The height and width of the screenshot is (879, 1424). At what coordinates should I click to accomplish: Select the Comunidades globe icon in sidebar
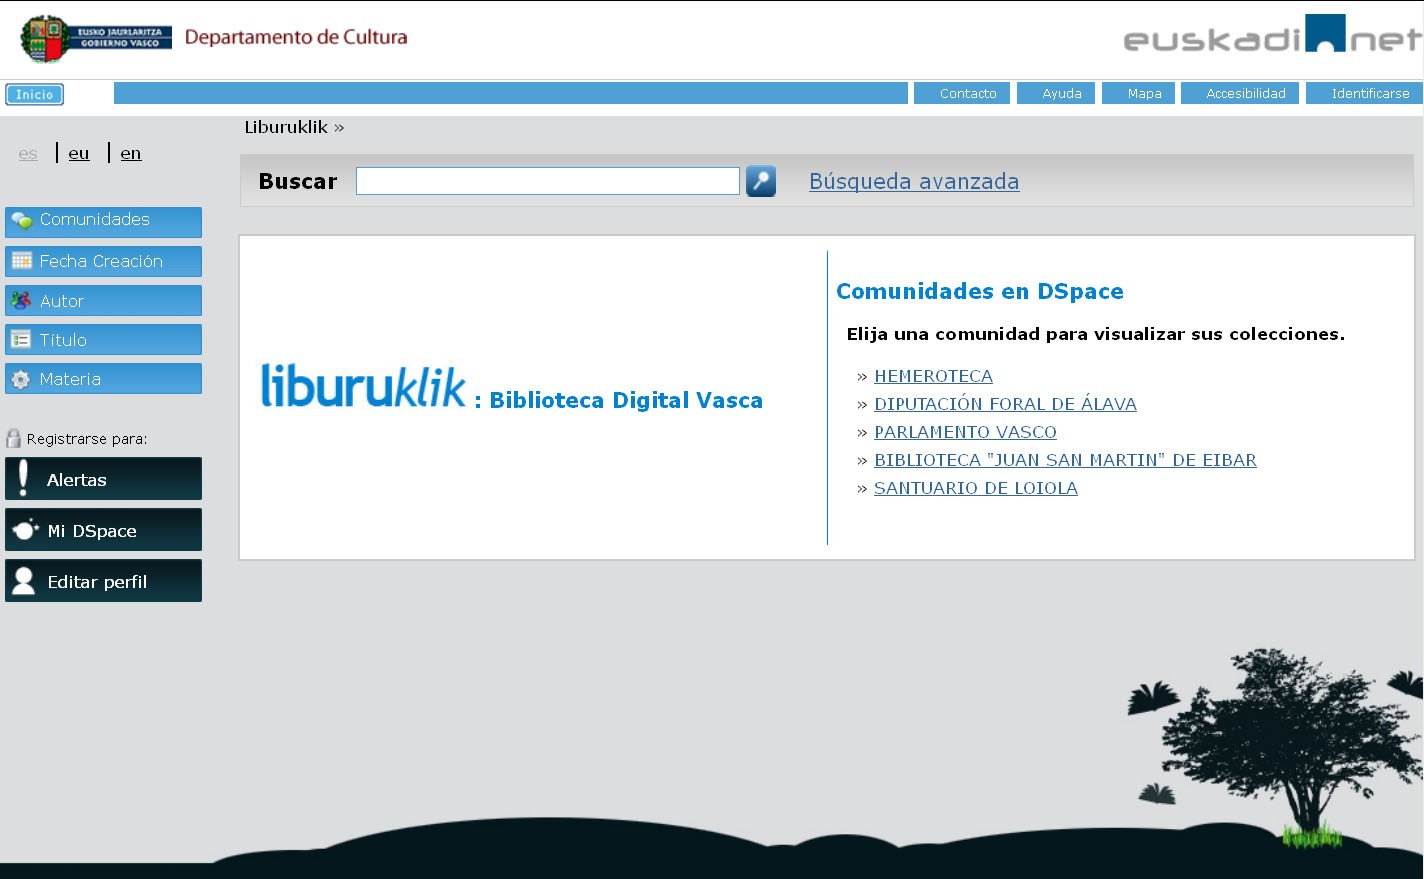pyautogui.click(x=19, y=220)
